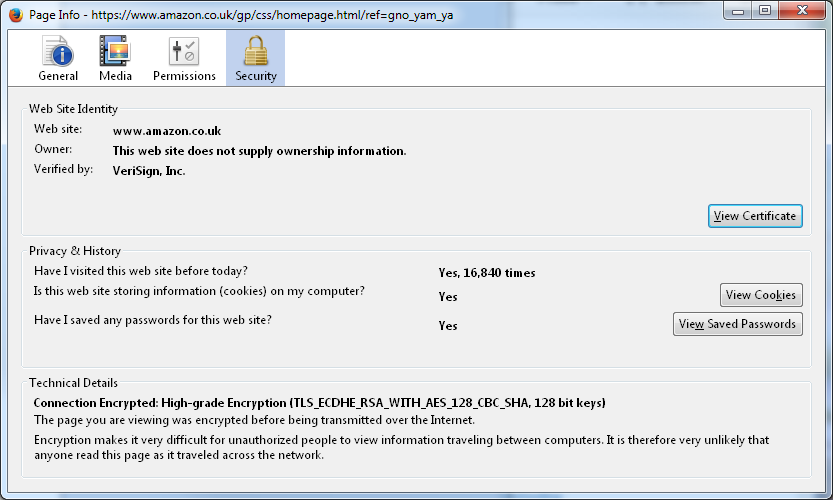The height and width of the screenshot is (500, 833).
Task: Click the Web Site Identity group label
Action: pyautogui.click(x=73, y=109)
